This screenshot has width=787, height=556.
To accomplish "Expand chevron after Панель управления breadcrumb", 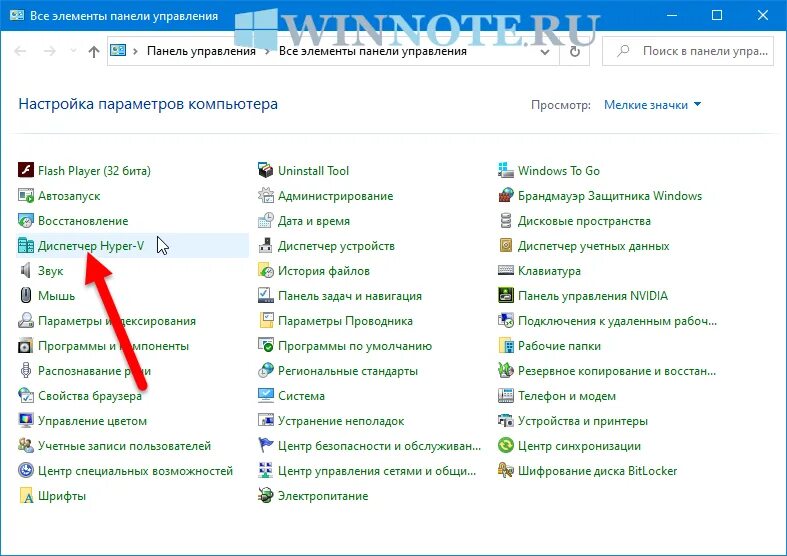I will (x=267, y=51).
